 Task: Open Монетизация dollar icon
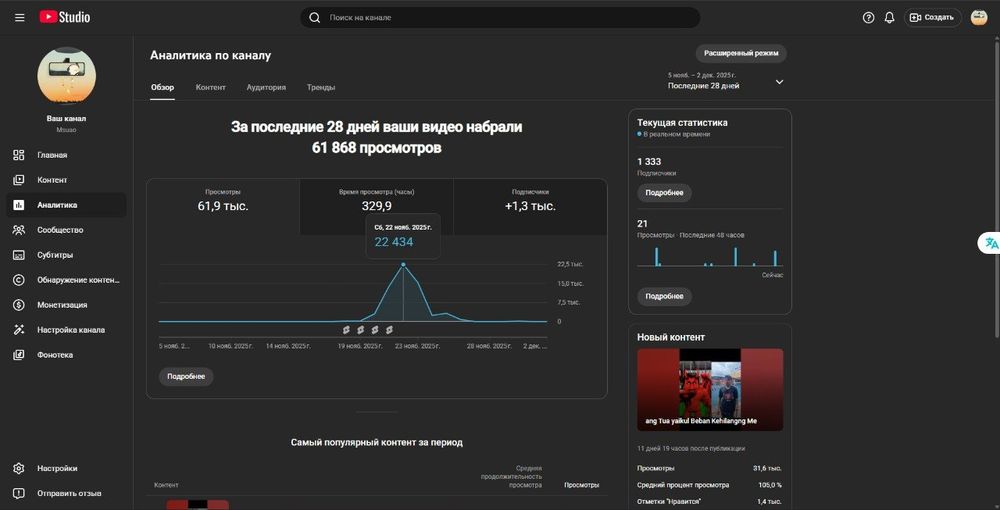click(x=18, y=305)
